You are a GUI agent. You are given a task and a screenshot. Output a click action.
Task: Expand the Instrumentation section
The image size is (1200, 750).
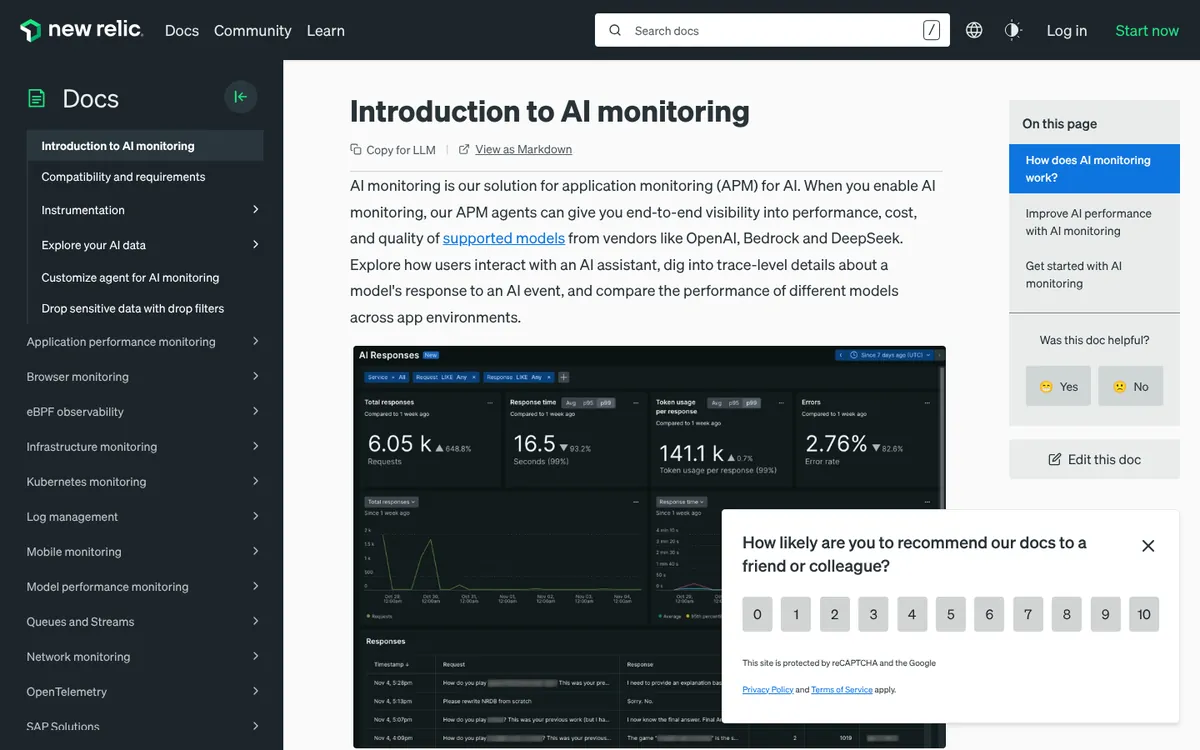(256, 210)
